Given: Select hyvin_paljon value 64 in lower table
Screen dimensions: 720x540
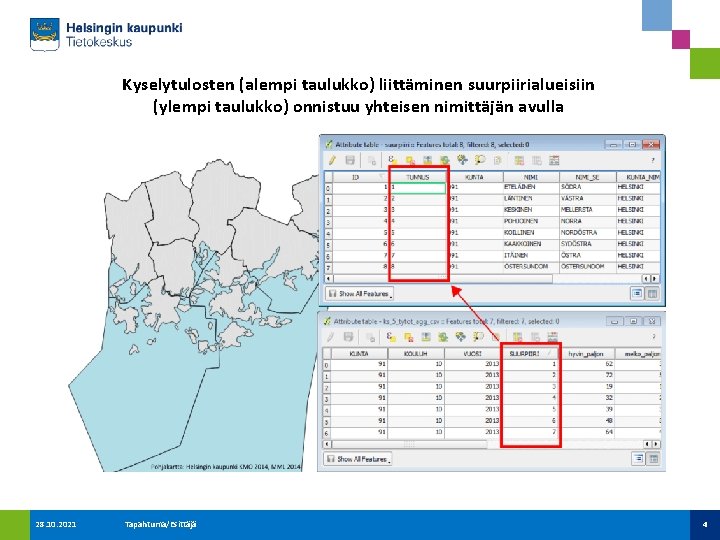Looking at the screenshot, I should (587, 432).
